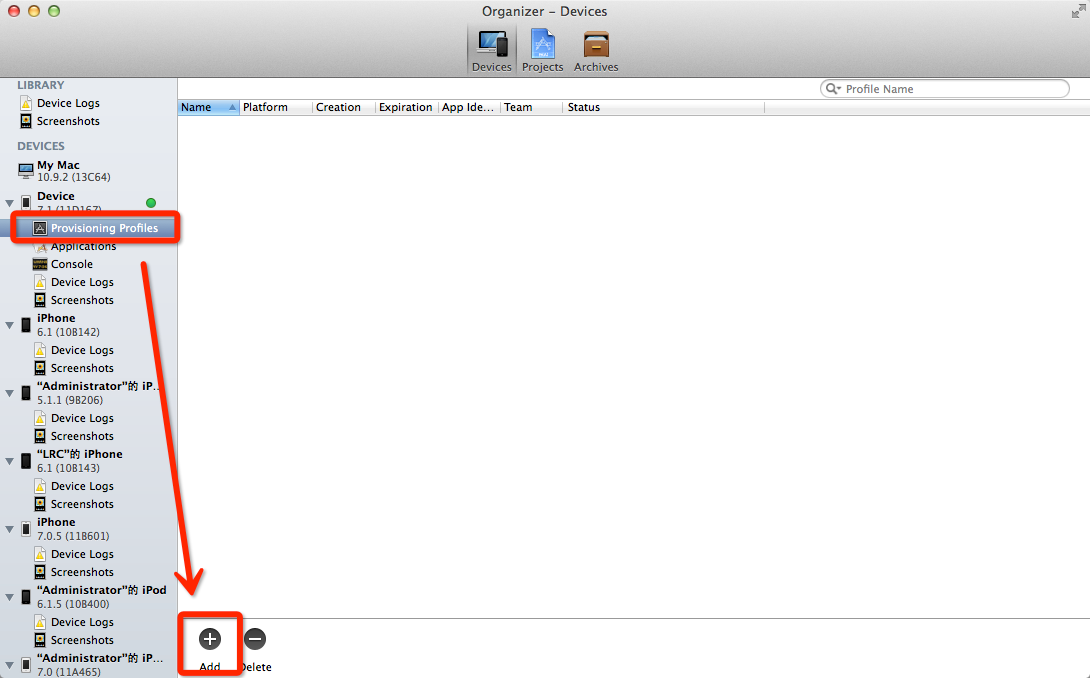Open Console under Device
The height and width of the screenshot is (678, 1090).
[x=71, y=264]
